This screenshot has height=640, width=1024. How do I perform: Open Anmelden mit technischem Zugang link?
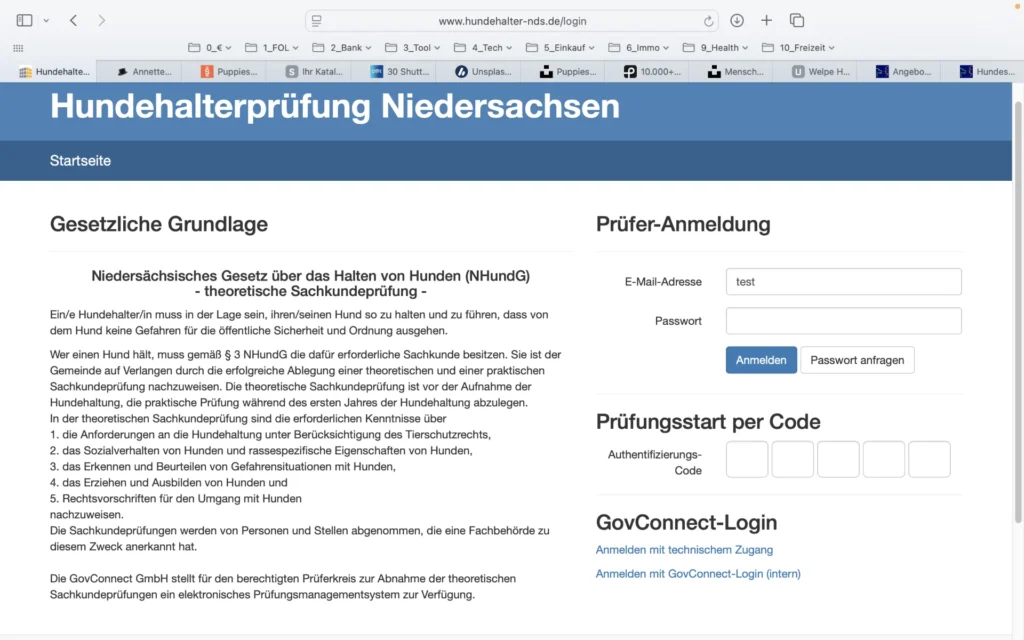point(684,550)
